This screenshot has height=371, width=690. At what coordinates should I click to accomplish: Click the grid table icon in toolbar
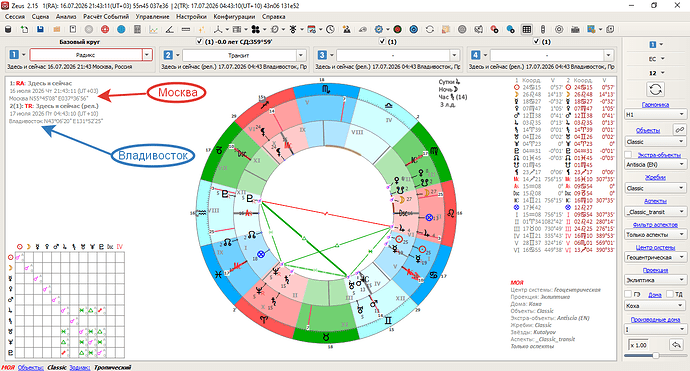tap(527, 29)
